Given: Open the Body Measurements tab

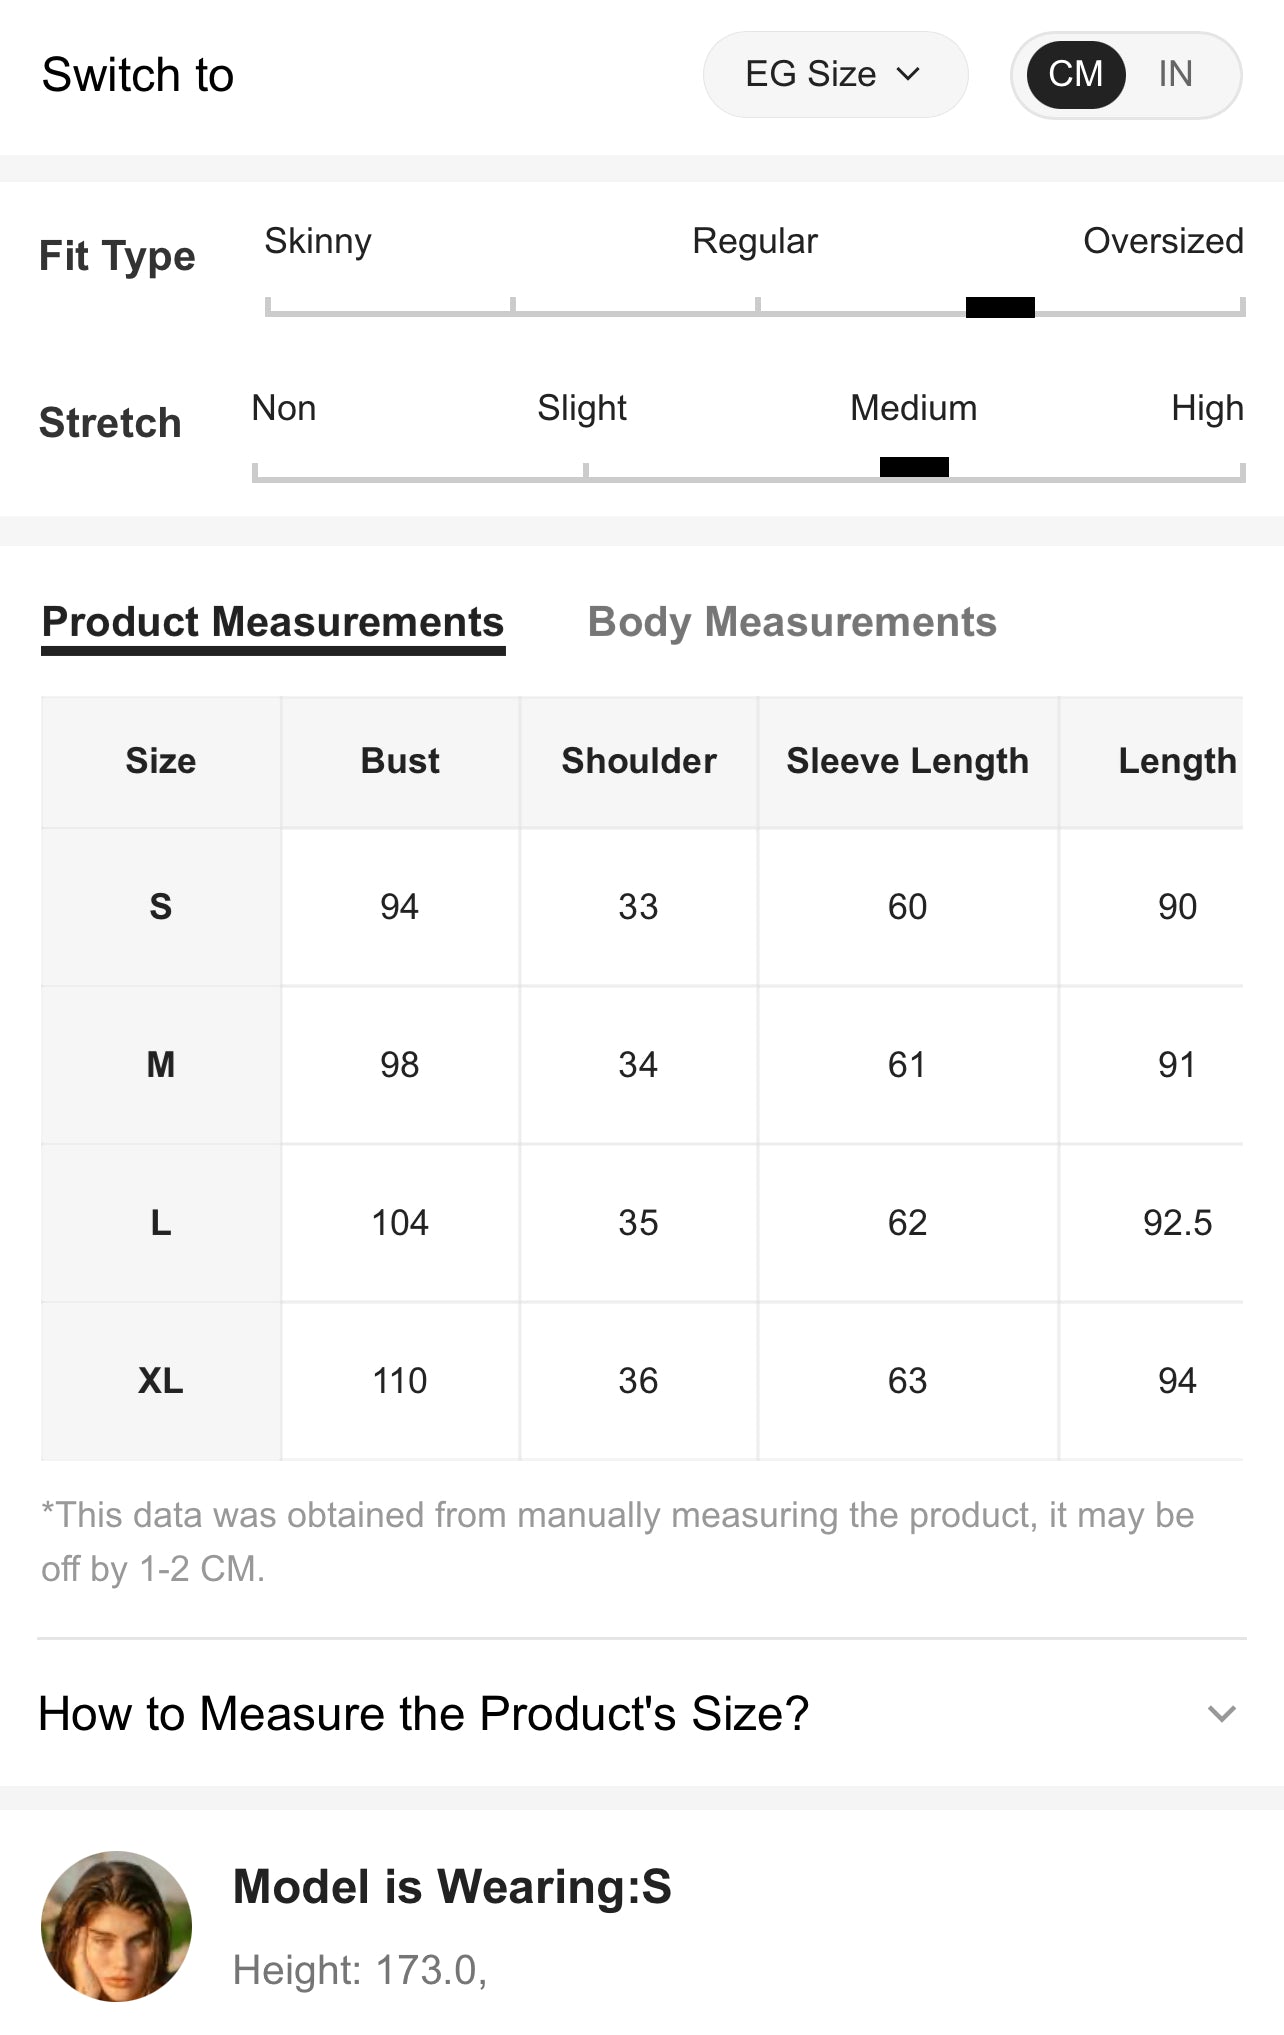Looking at the screenshot, I should click(x=792, y=622).
